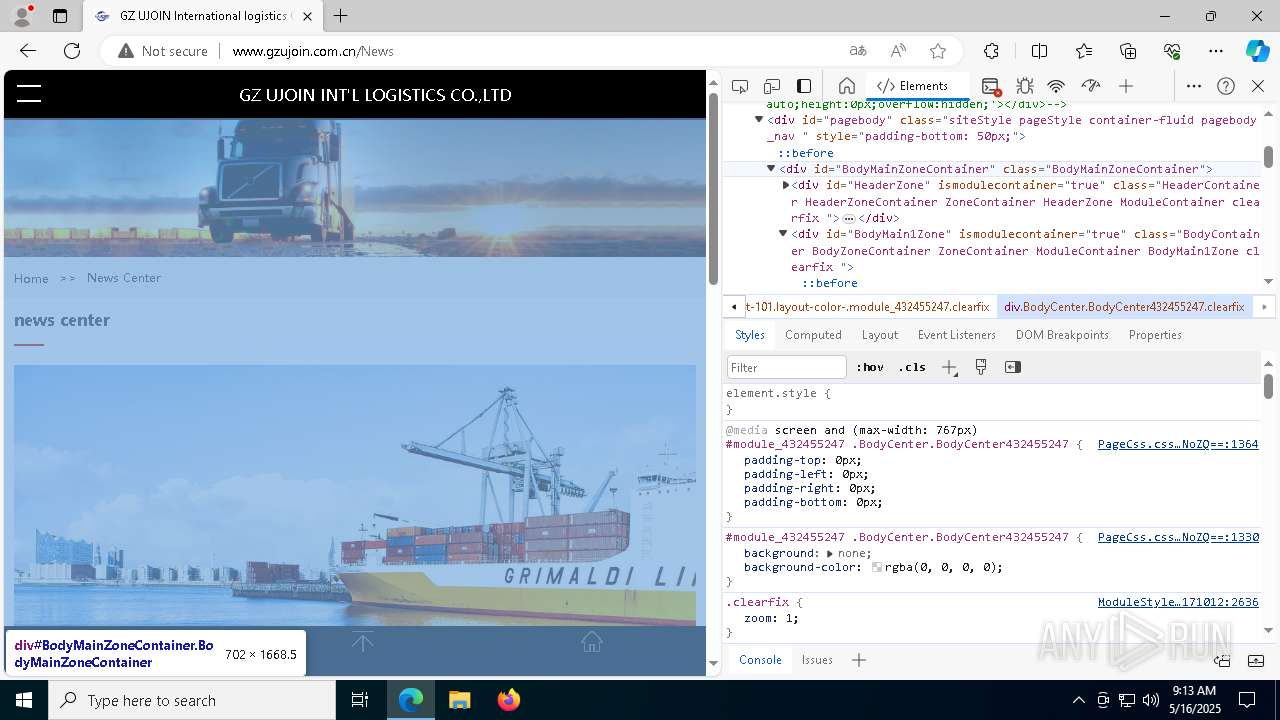The image size is (1280, 720).
Task: Expand the background shorthand property triangle
Action: tap(830, 553)
